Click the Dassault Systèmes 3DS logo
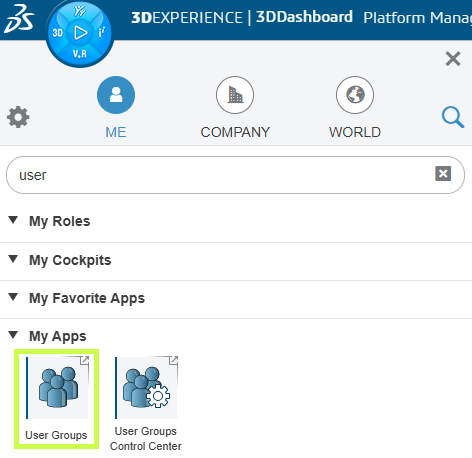Image resolution: width=472 pixels, height=458 pixels. (x=19, y=19)
